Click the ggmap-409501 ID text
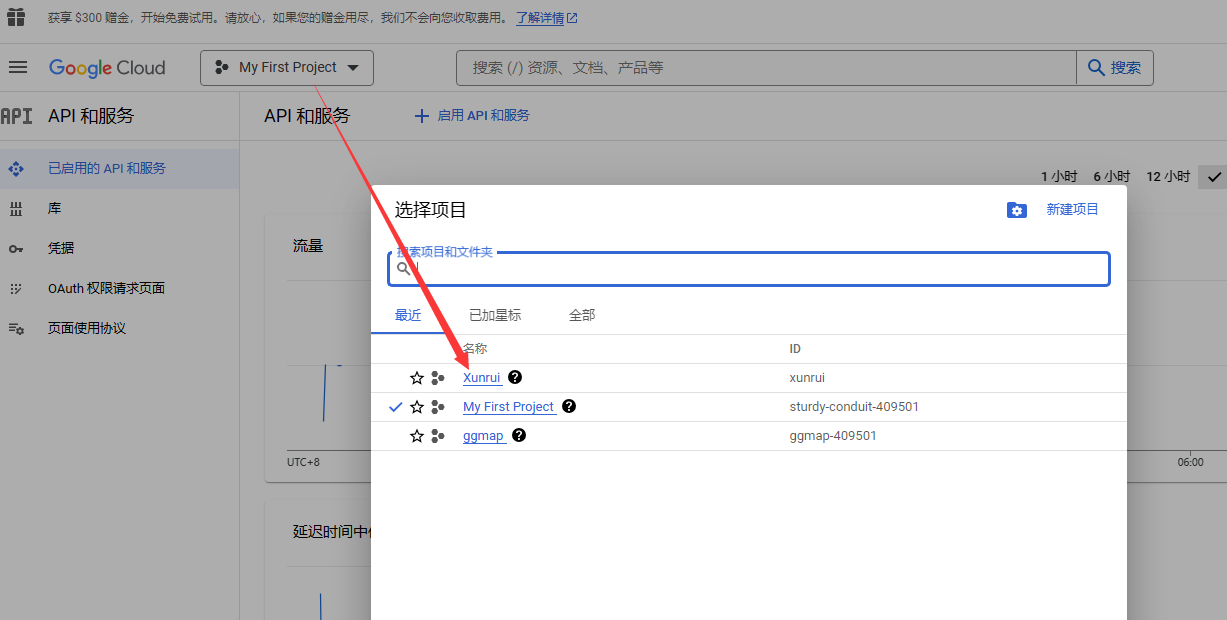Image resolution: width=1227 pixels, height=620 pixels. pos(833,436)
